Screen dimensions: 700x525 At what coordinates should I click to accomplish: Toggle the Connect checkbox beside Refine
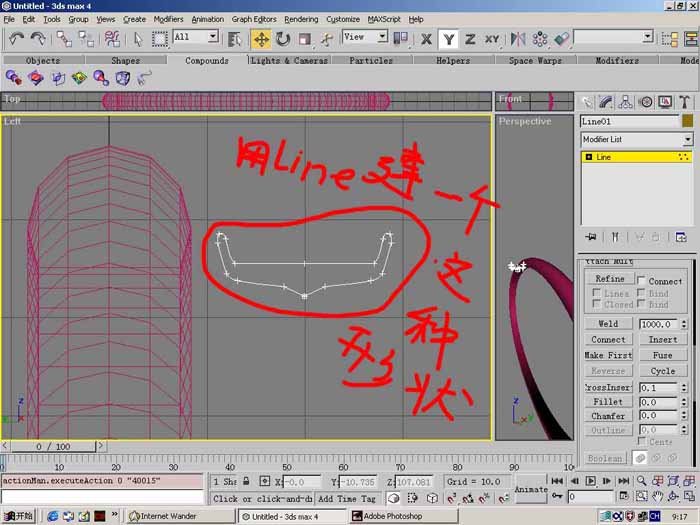[x=641, y=280]
